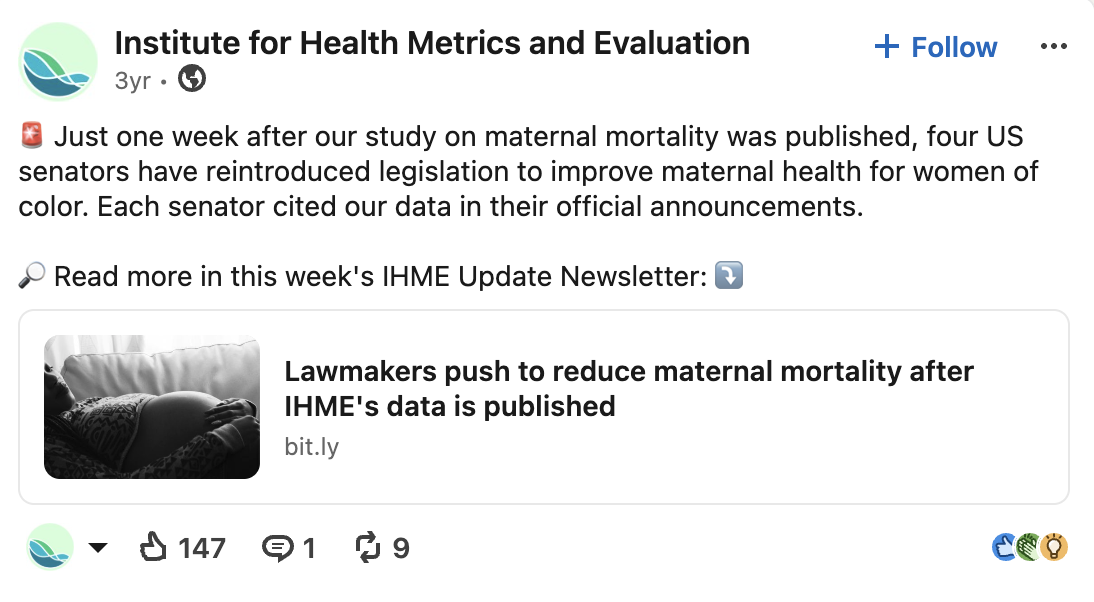Click the small IHME avatar beside dropdown

[x=50, y=547]
